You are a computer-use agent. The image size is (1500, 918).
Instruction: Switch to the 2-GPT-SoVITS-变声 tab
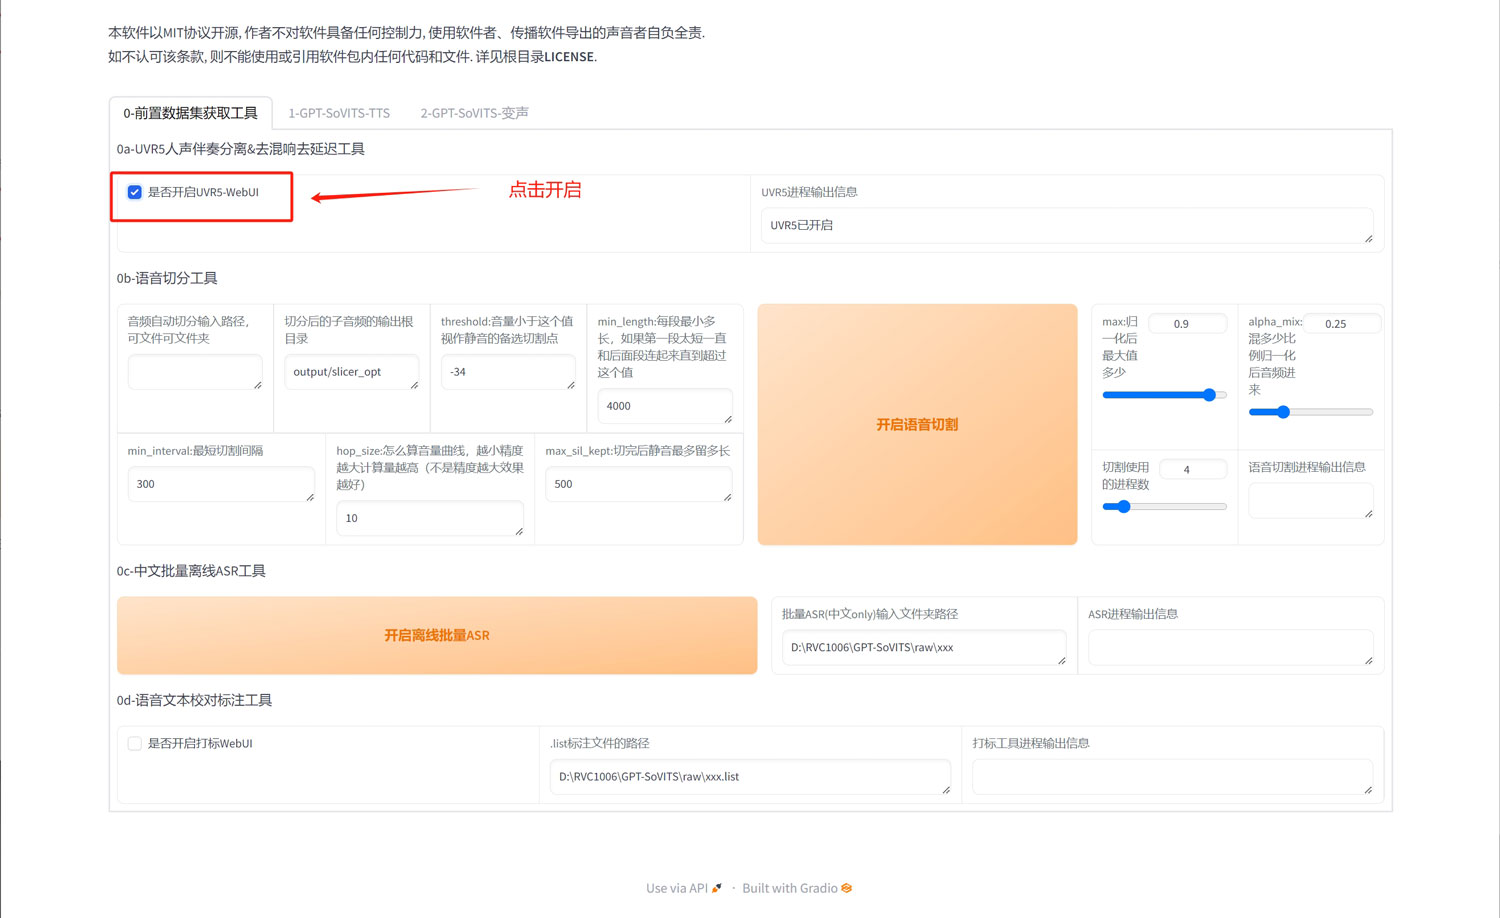pos(474,113)
